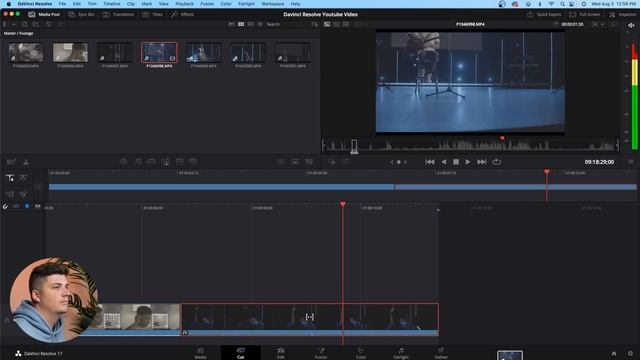Open the media pool sort options

[x=314, y=24]
